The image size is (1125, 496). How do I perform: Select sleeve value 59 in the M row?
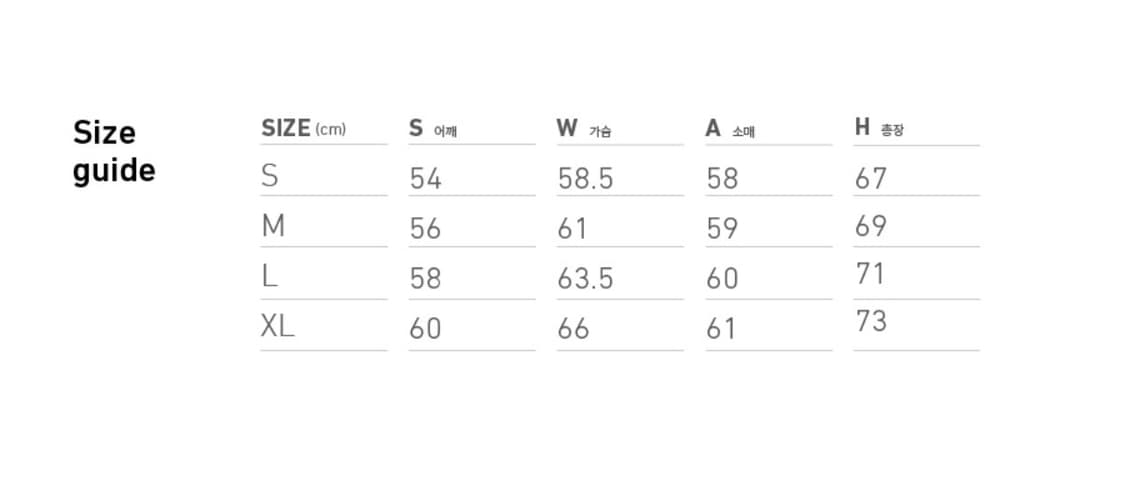click(722, 229)
